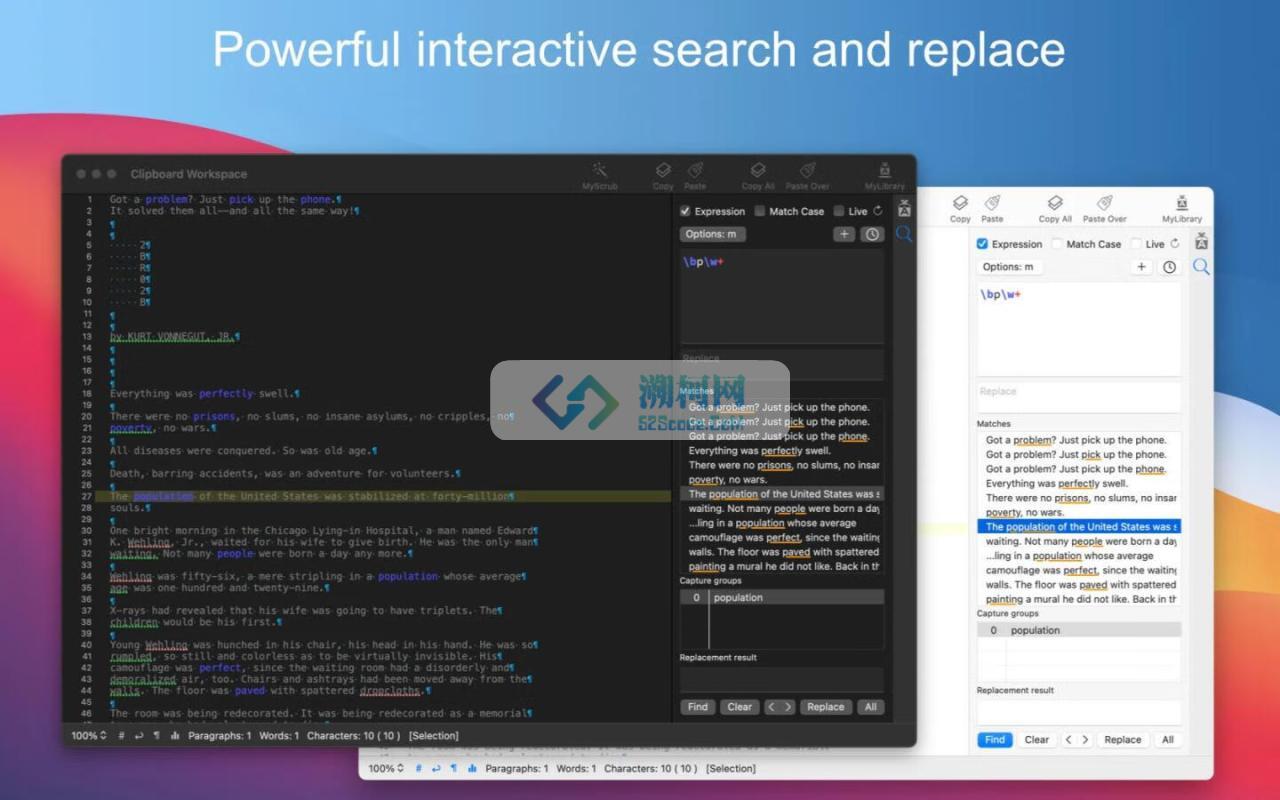The height and width of the screenshot is (800, 1280).
Task: Go to next match in light panel
Action: 1085,740
